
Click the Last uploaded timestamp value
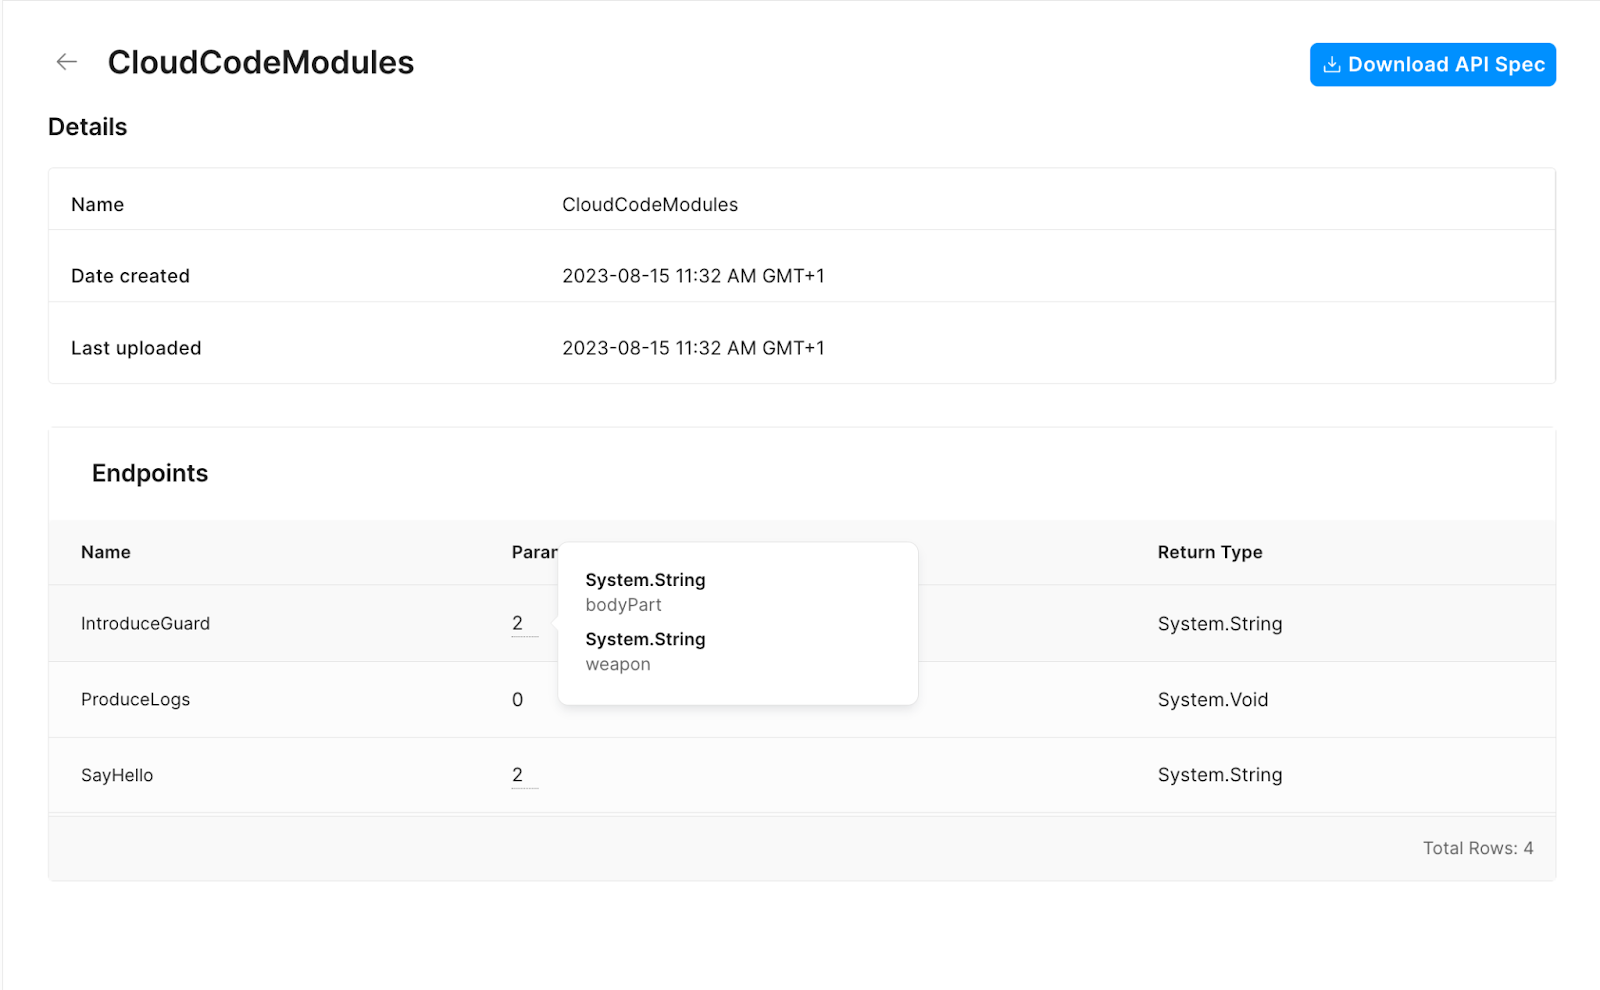coord(692,348)
